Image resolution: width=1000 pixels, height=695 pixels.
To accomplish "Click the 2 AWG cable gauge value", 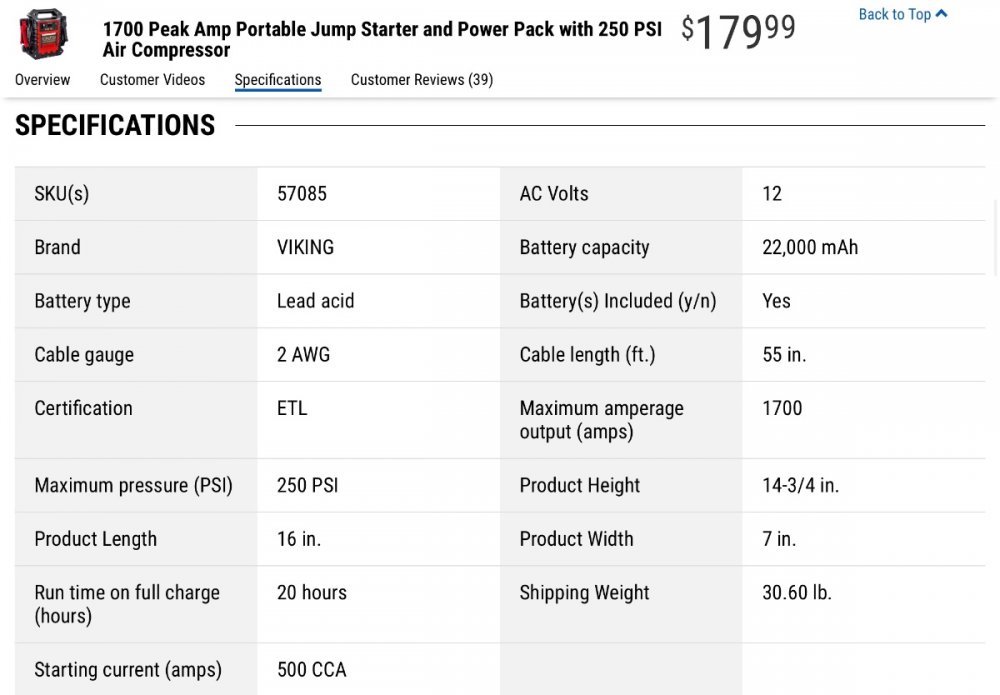I will (x=303, y=355).
